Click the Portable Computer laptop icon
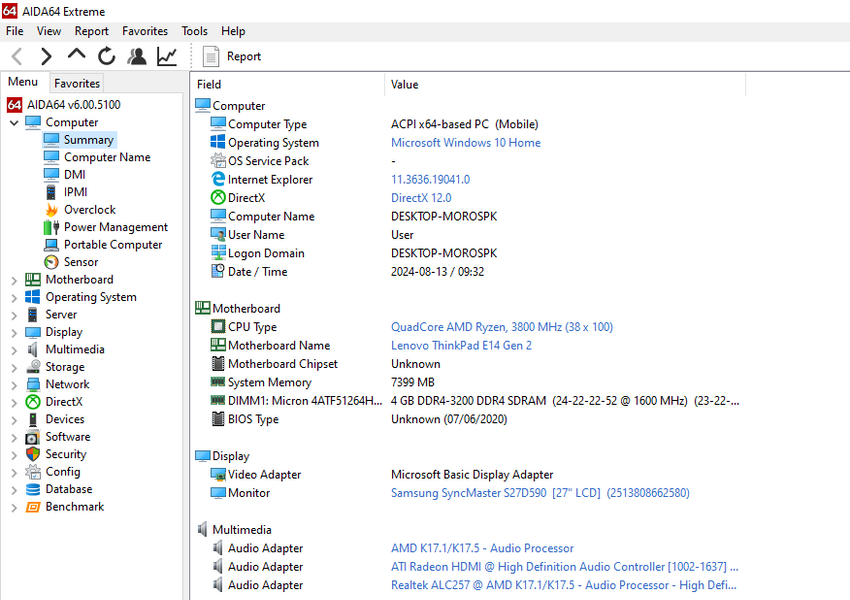Screen dimensions: 850x600 coord(51,245)
